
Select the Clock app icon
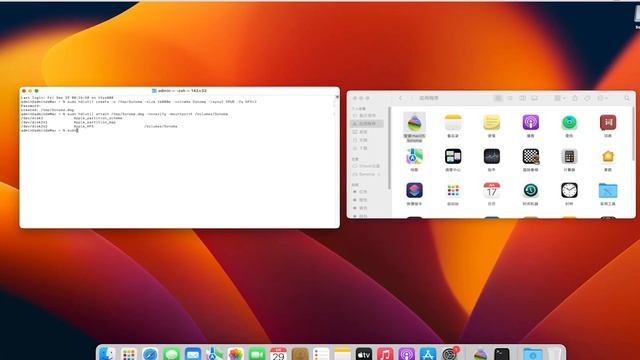[x=569, y=191]
